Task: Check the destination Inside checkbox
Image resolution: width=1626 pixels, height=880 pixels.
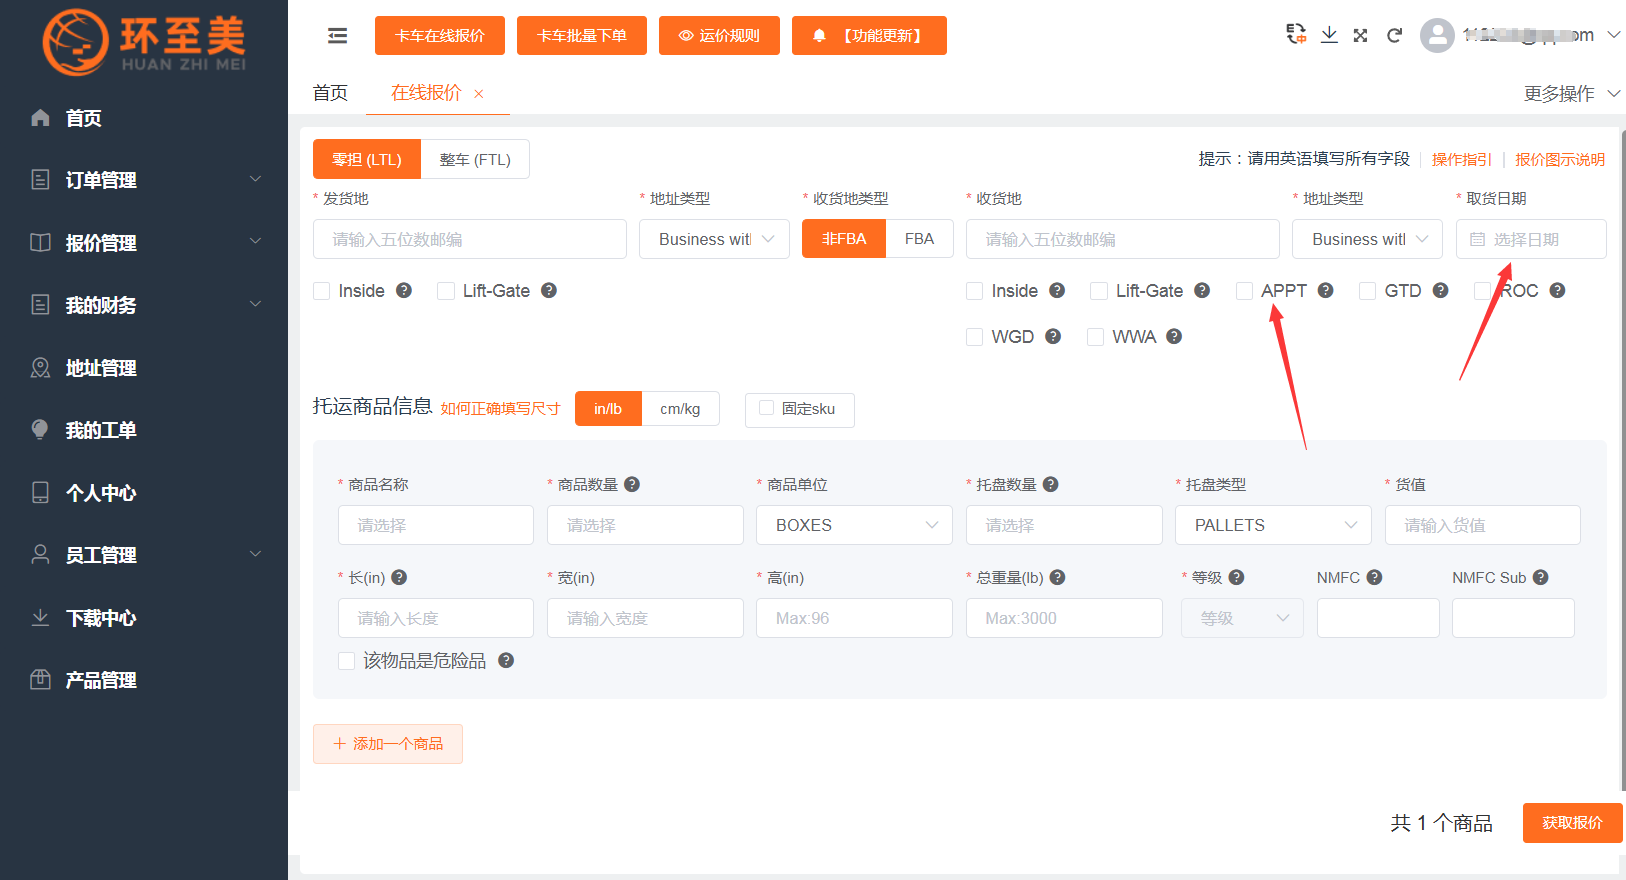Action: point(975,291)
